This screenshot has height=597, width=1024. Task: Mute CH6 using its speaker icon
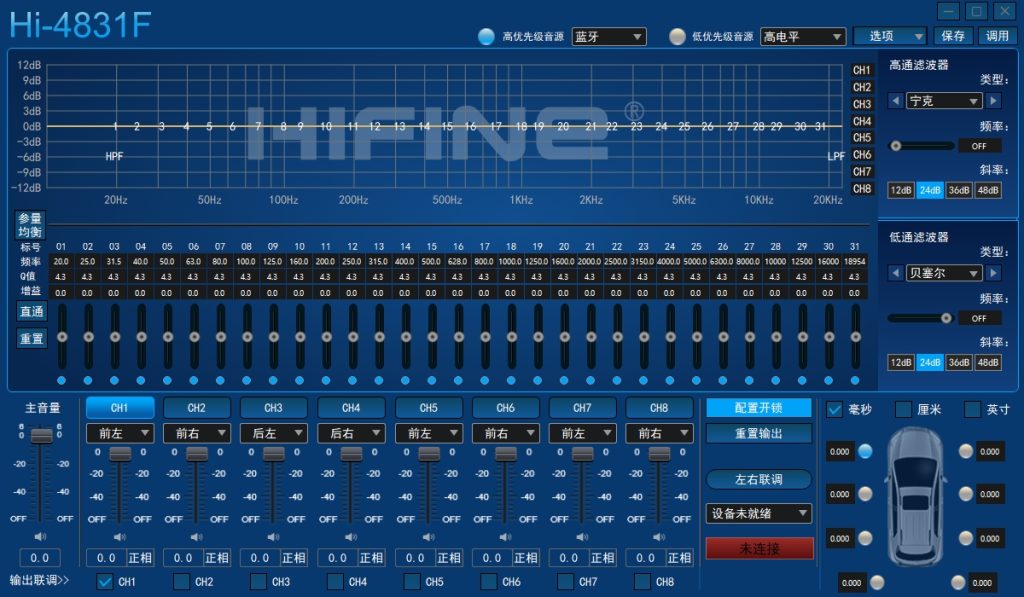coord(505,537)
